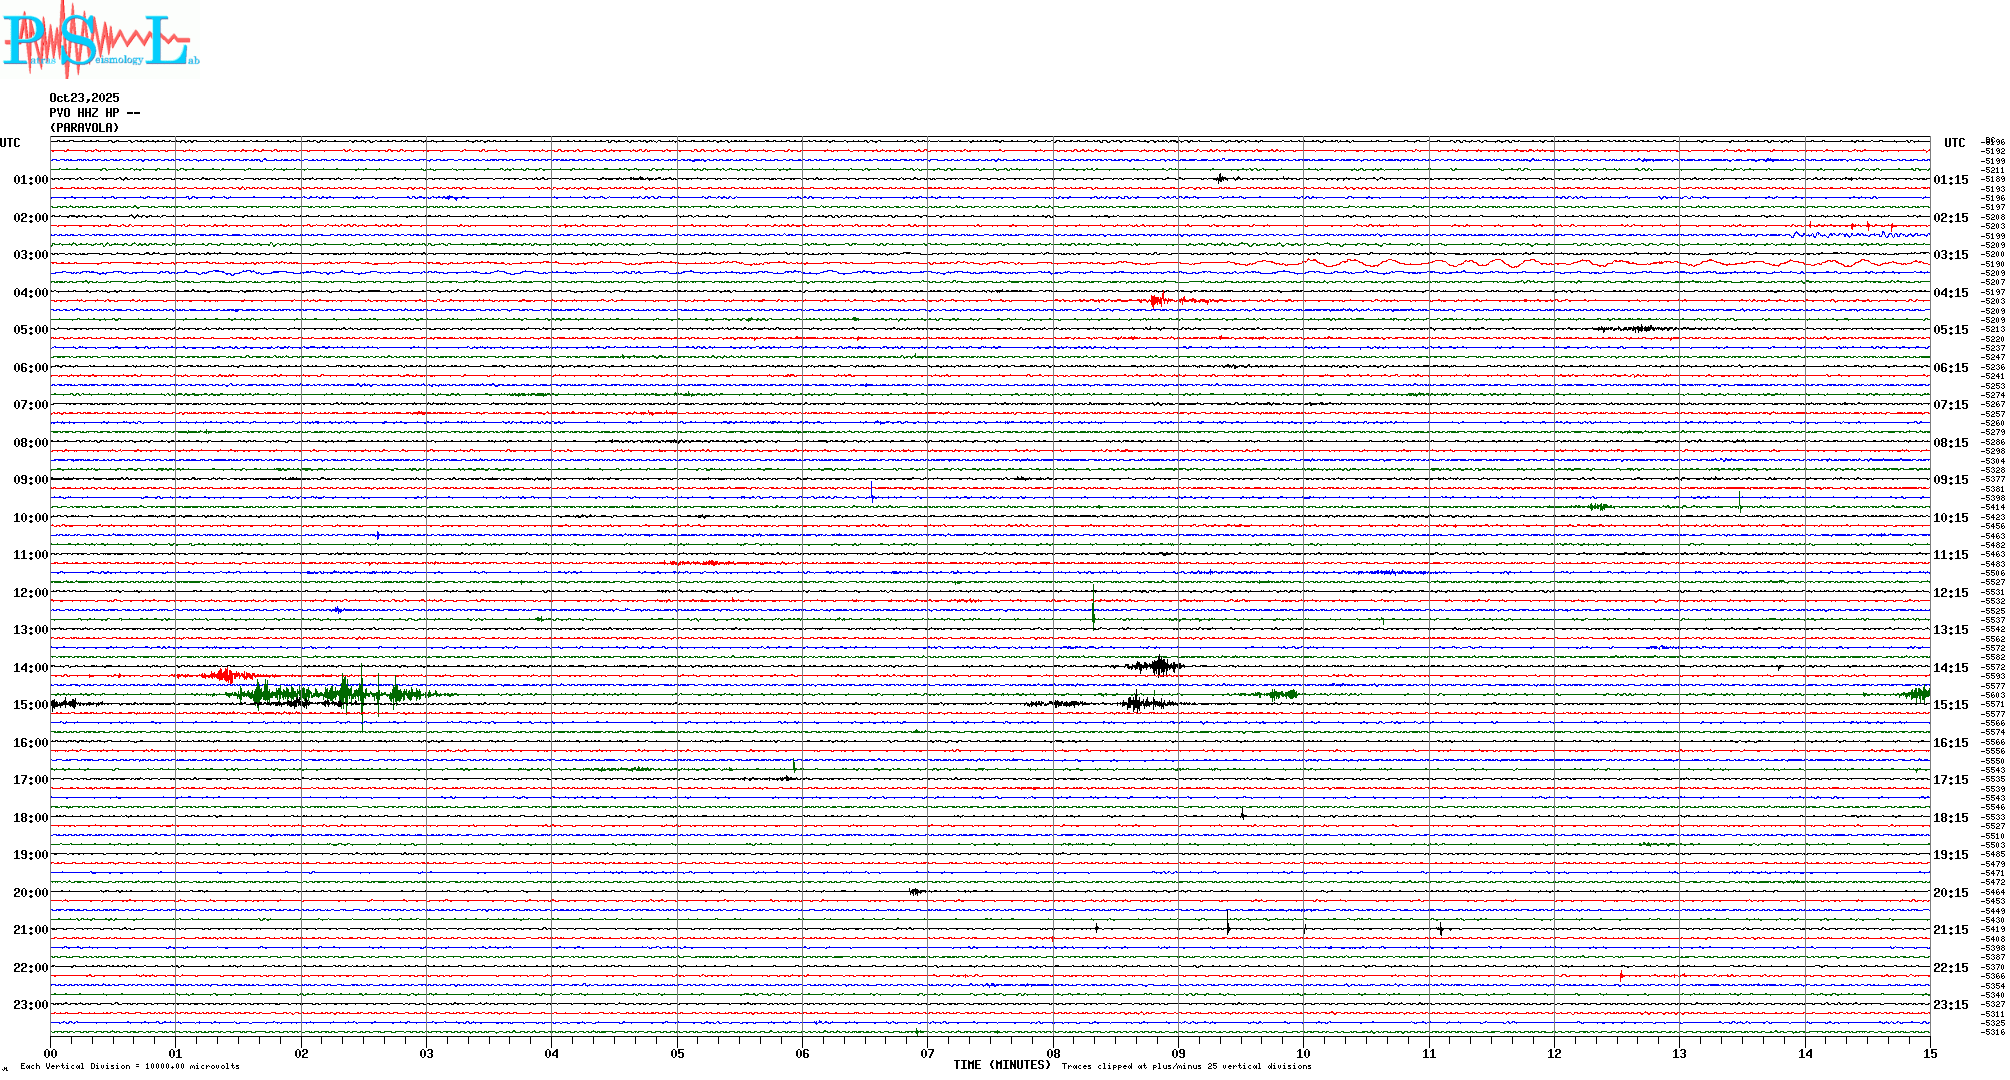The height and width of the screenshot is (1080, 2010).
Task: Click the PSL seismology lab logo
Action: coord(100,40)
